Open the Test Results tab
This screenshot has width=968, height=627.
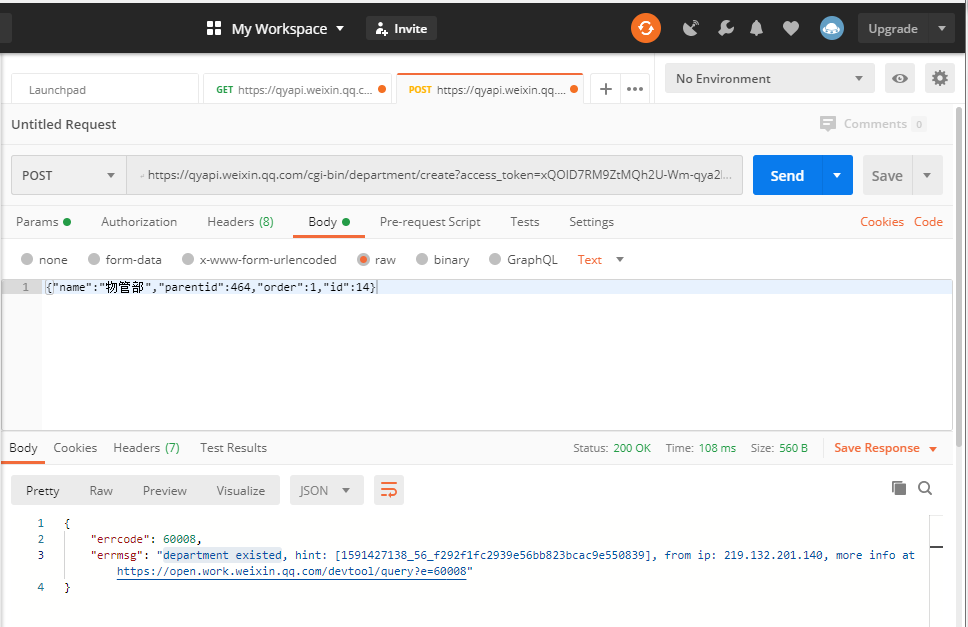point(233,447)
